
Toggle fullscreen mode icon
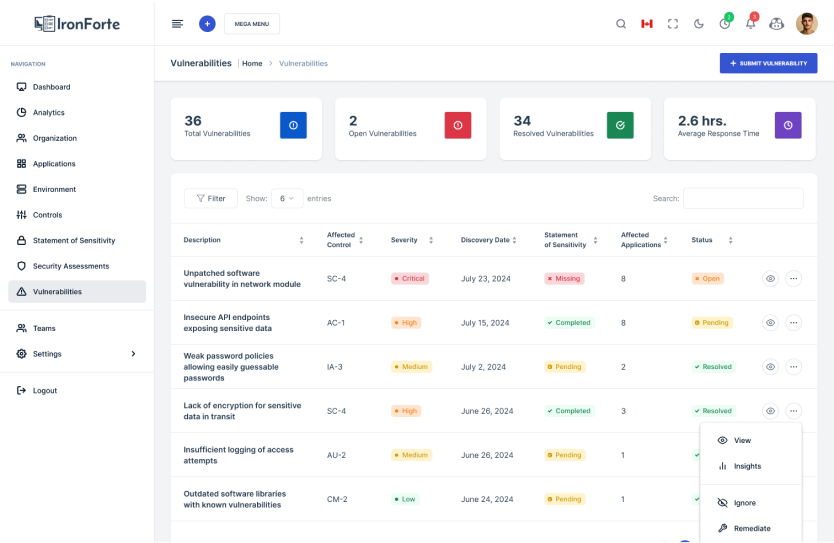(x=673, y=24)
